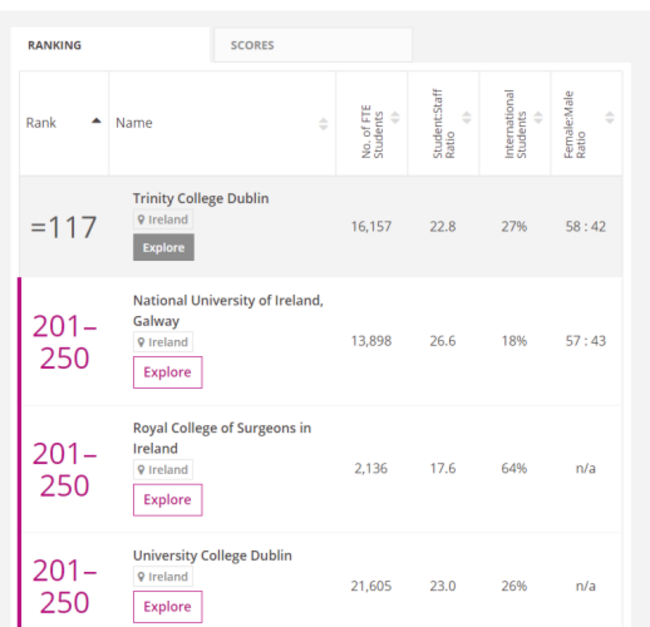Click Student:Staff Ratio header label
Viewport: 650px width, 627px height.
[444, 123]
